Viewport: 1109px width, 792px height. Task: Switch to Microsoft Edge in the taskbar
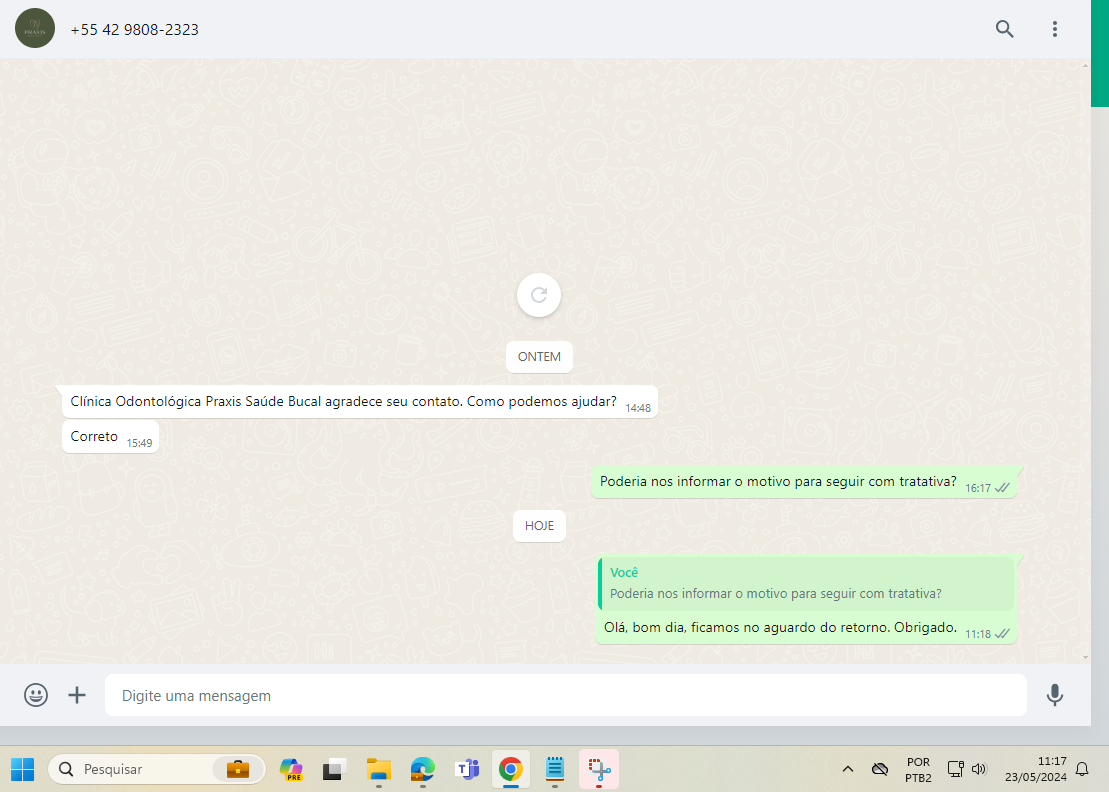[423, 769]
